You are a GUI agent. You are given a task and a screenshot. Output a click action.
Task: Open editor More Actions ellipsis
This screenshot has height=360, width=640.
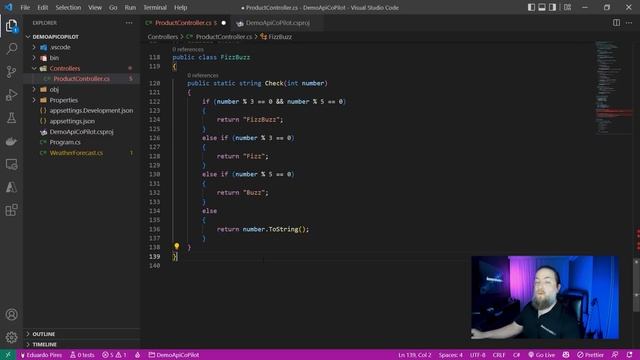(x=629, y=23)
